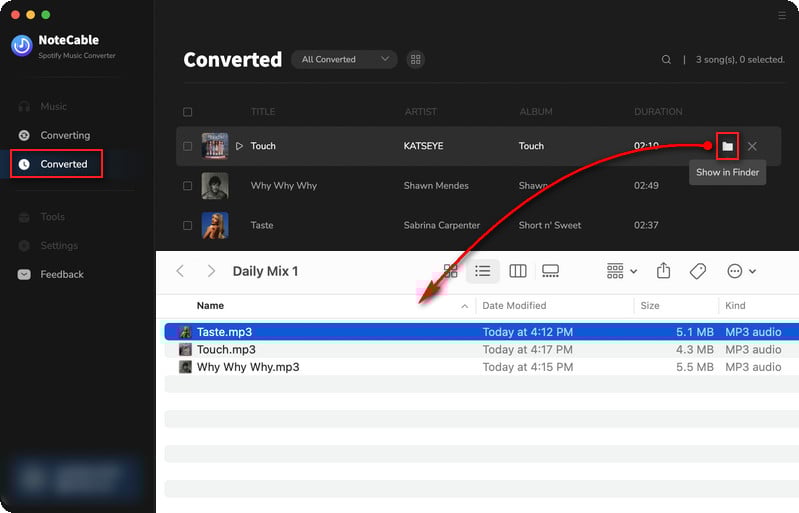
Task: Click the Why Why Why.mp3 file icon
Action: coord(185,367)
